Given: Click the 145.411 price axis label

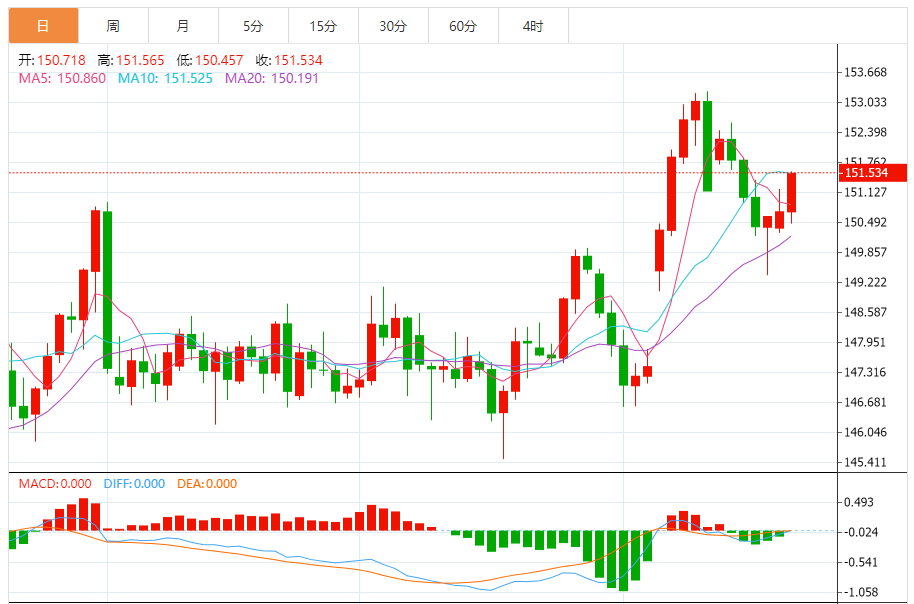Looking at the screenshot, I should 866,462.
